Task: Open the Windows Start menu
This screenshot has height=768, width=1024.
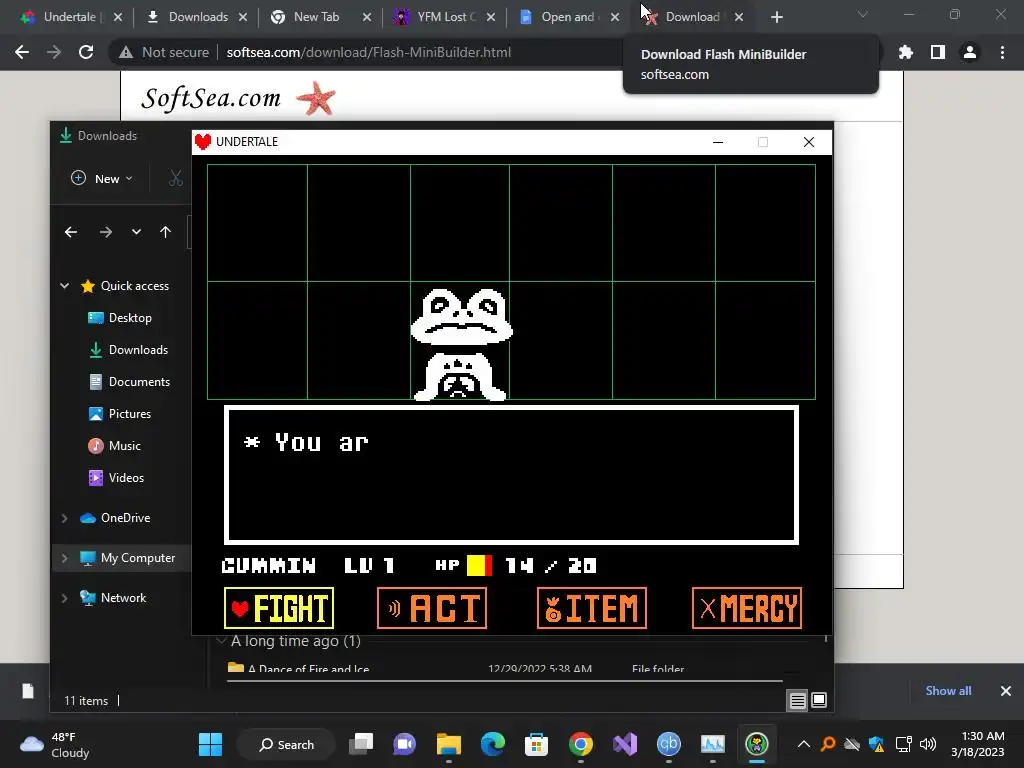Action: click(x=210, y=744)
